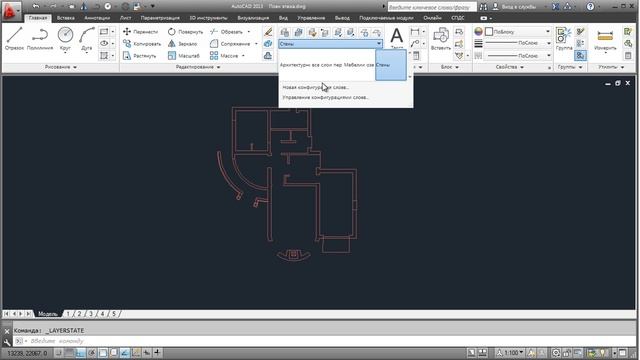
Task: Expand the Утилиты panel
Action: [611, 67]
